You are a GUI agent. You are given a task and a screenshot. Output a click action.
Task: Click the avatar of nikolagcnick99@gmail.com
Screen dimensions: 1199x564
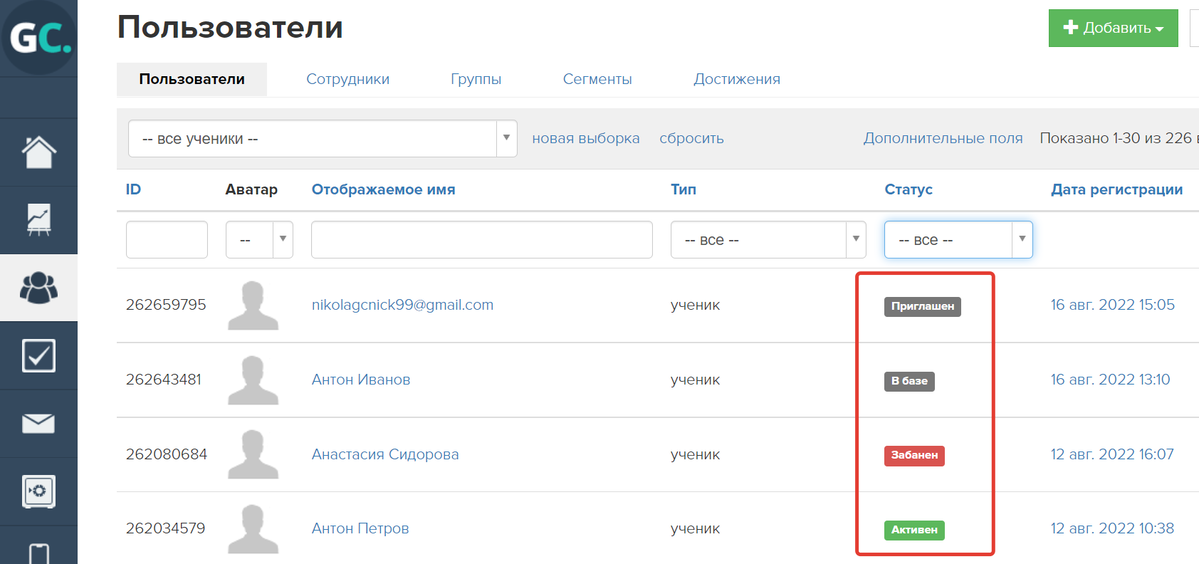(253, 305)
